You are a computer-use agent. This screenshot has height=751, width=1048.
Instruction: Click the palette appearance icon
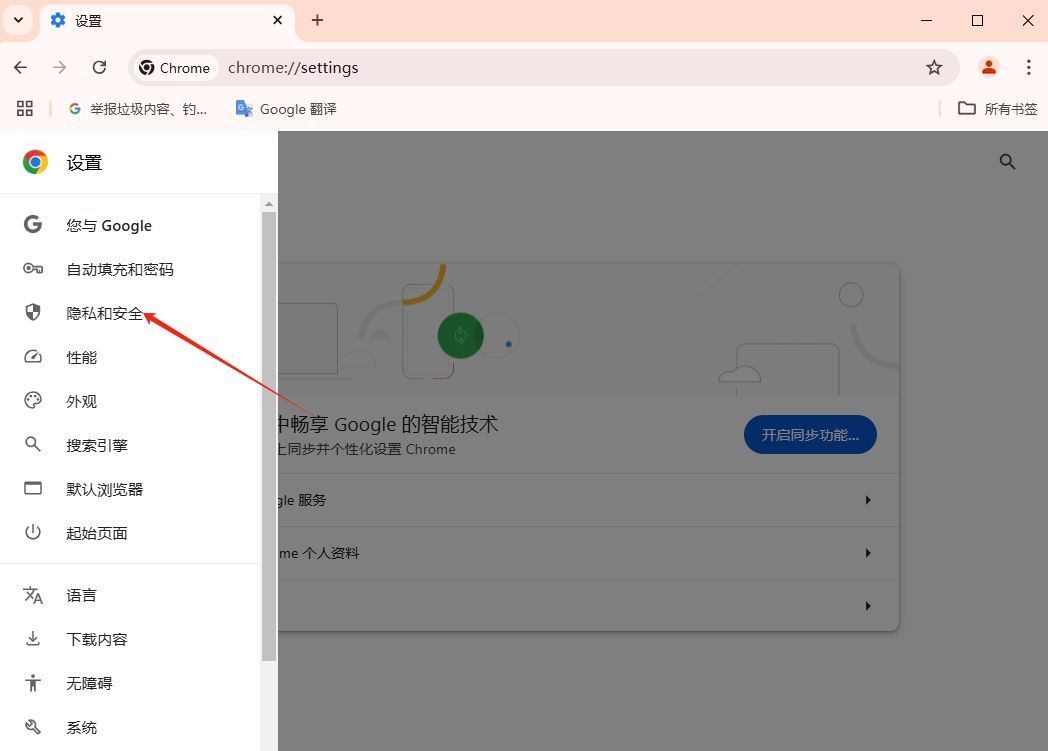click(33, 400)
